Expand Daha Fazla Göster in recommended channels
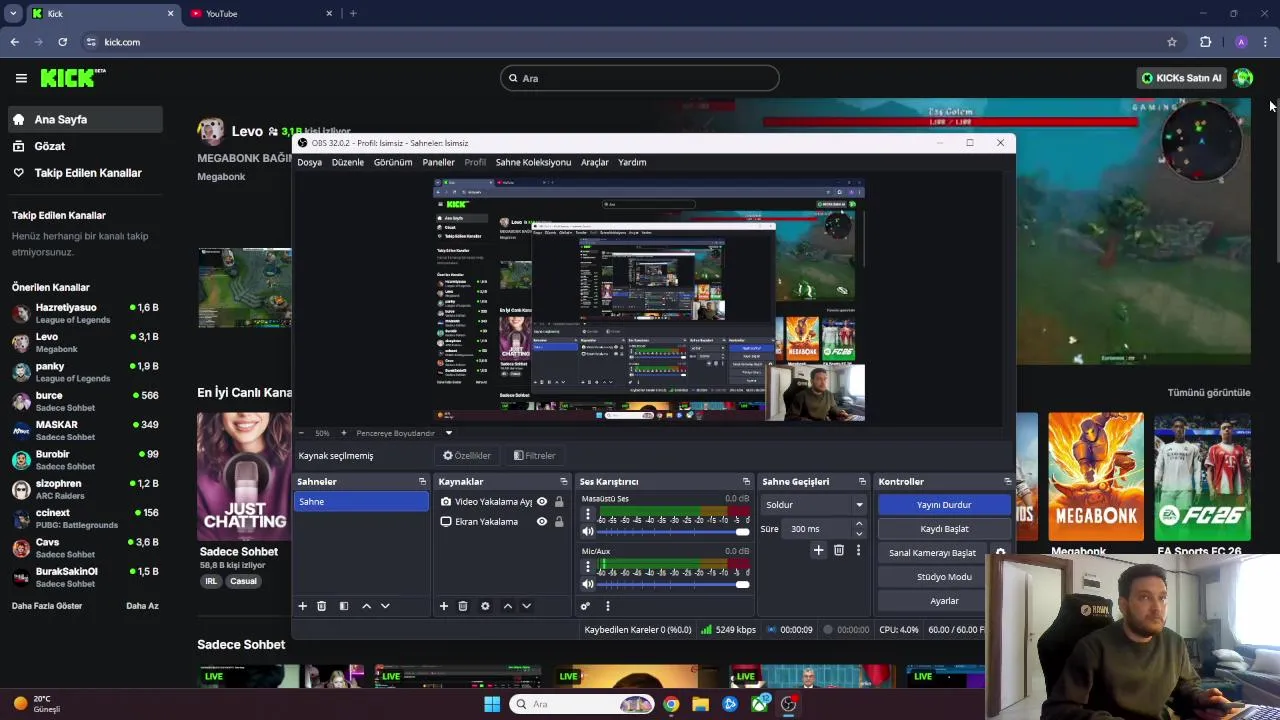 point(47,606)
